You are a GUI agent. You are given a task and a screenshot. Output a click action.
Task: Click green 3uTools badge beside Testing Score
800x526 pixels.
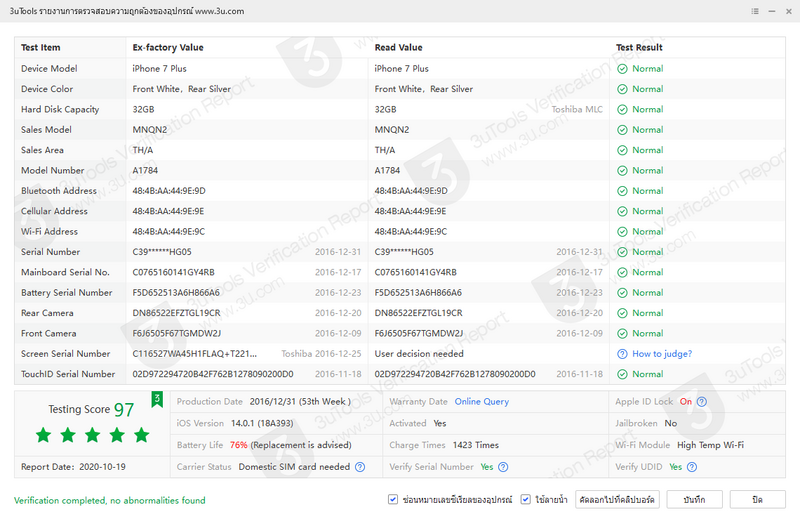(157, 399)
